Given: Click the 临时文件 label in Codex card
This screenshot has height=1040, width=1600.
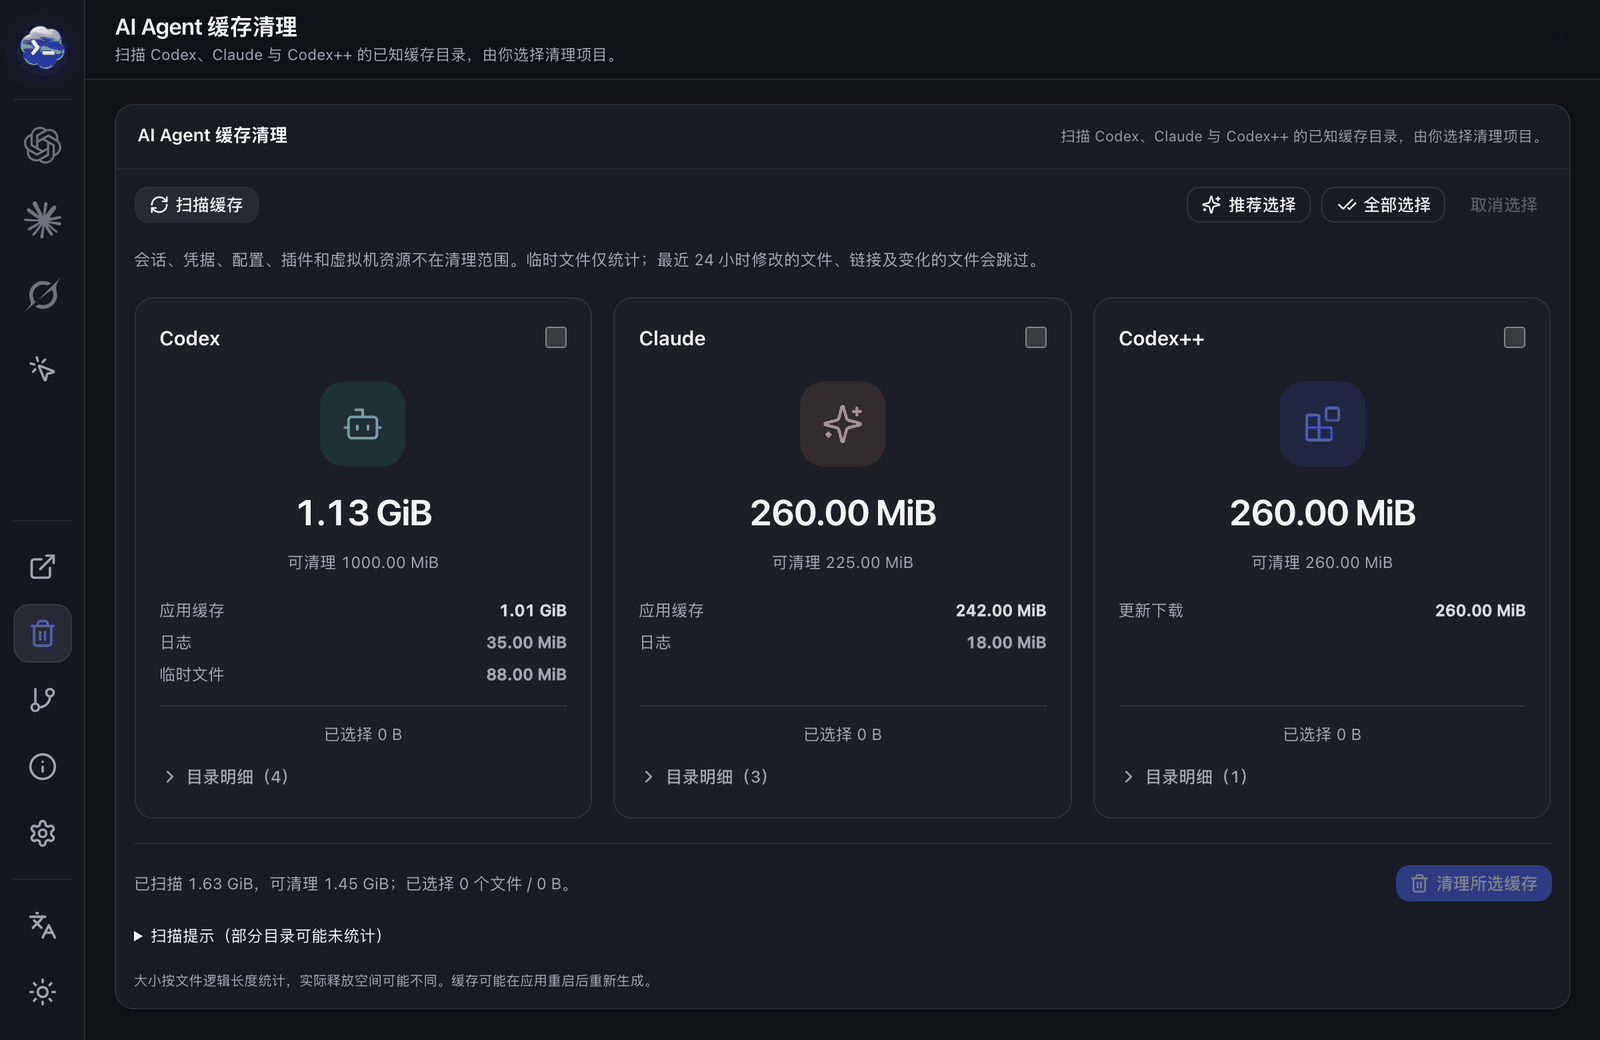Looking at the screenshot, I should (192, 675).
